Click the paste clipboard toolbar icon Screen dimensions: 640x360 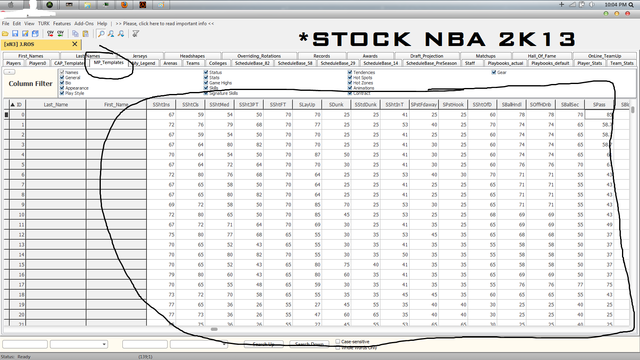pyautogui.click(x=85, y=33)
